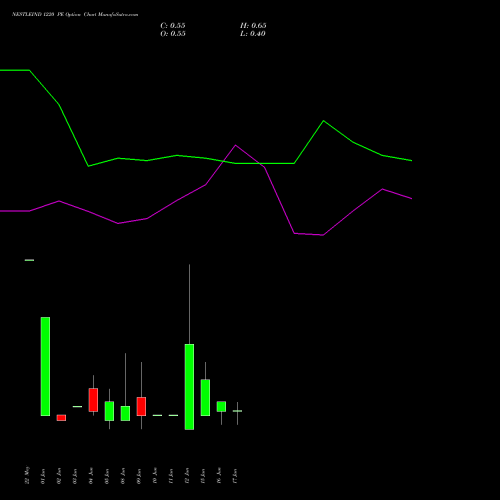
Task: Click the closing price C: 0.55 value
Action: pyautogui.click(x=173, y=26)
